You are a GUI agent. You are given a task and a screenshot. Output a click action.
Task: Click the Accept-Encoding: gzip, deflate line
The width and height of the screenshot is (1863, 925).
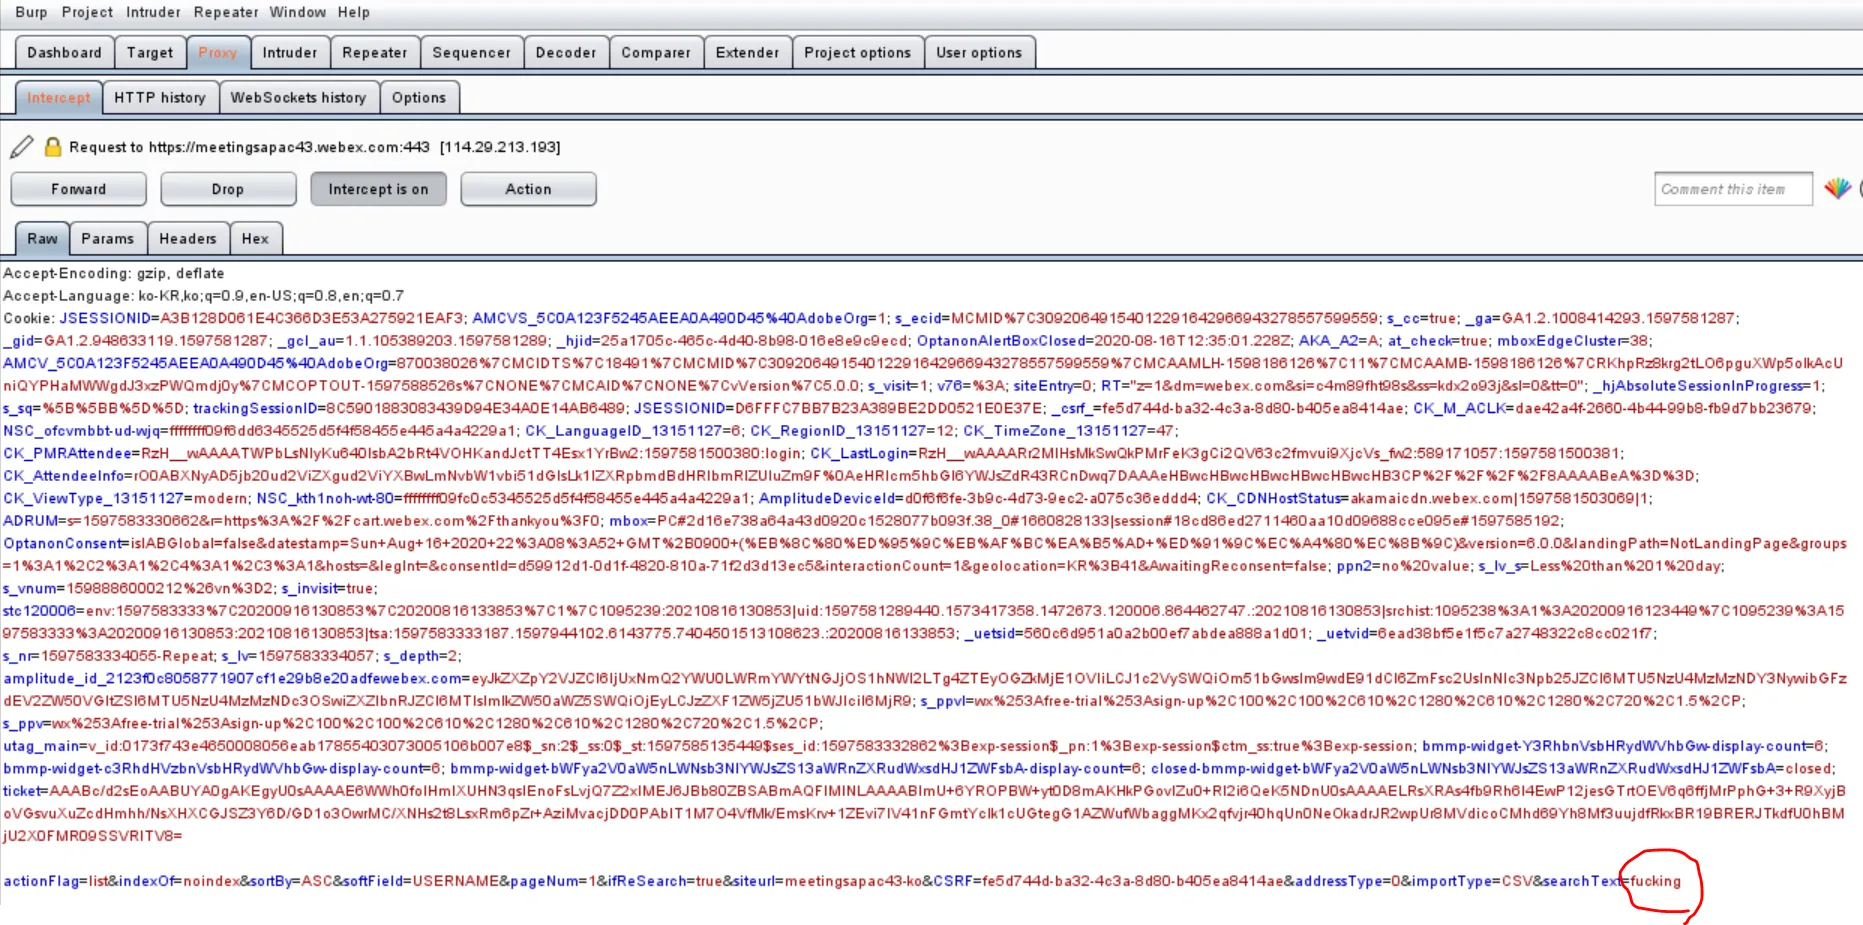[113, 273]
